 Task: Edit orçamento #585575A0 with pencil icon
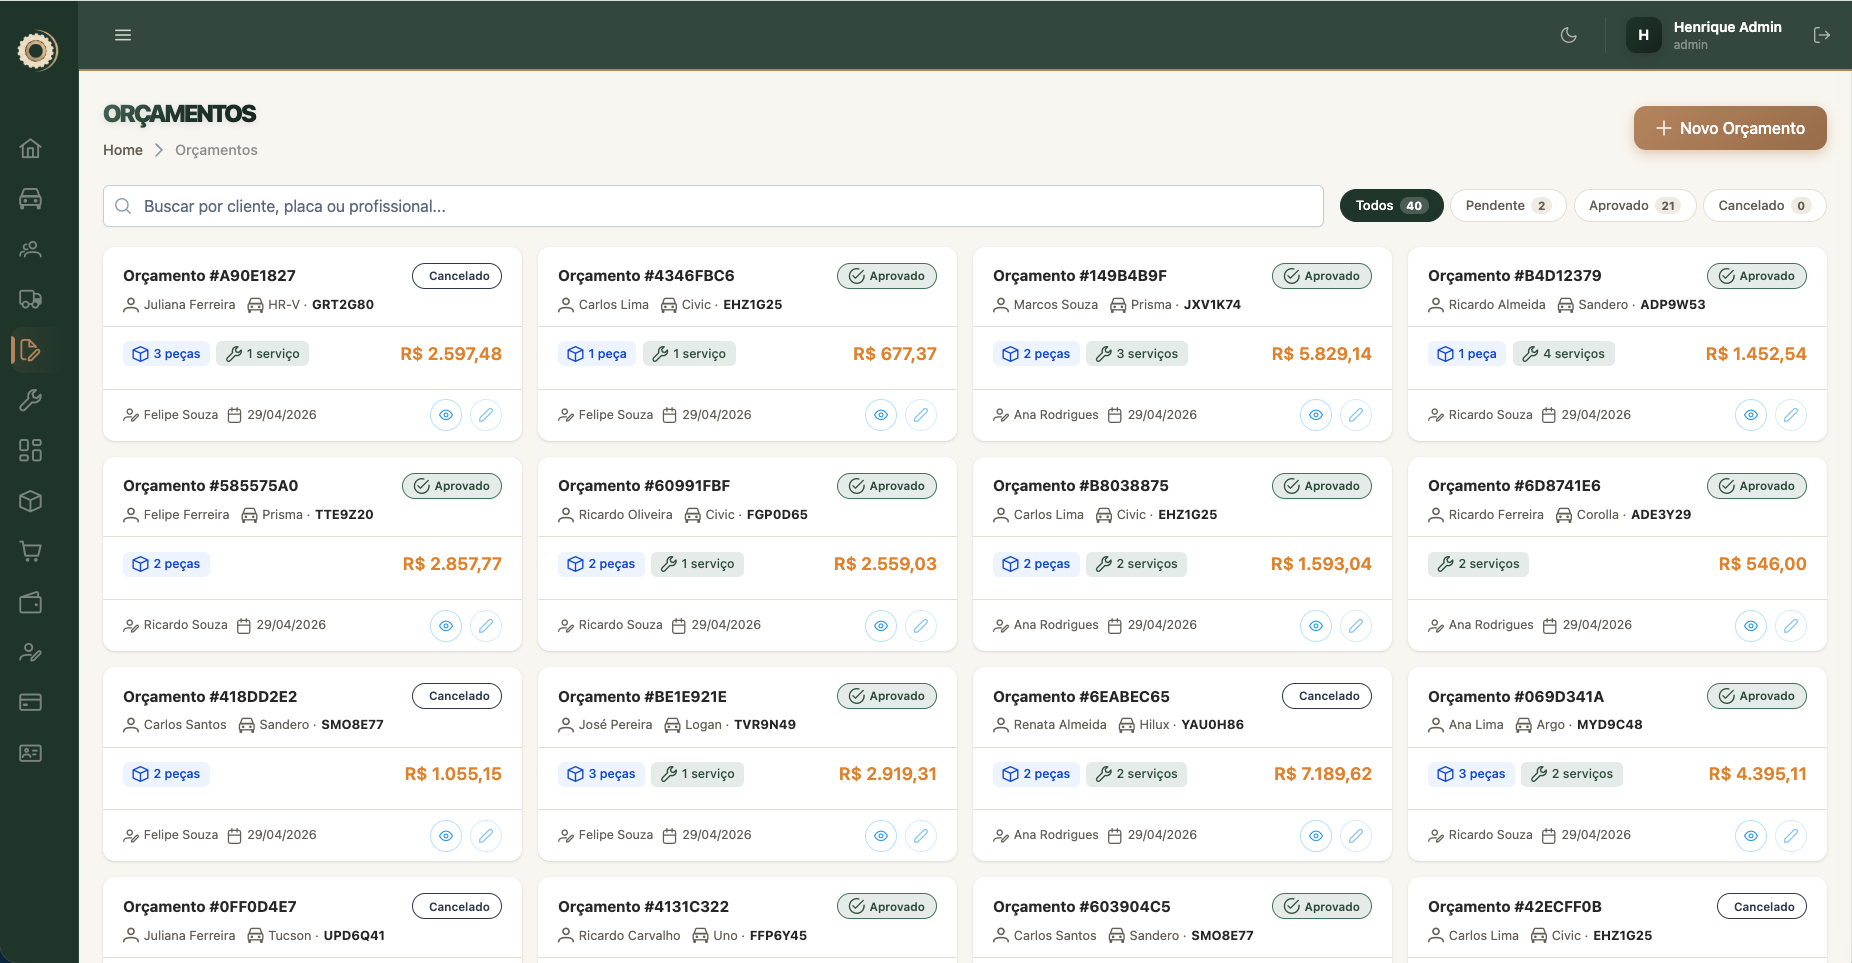tap(486, 626)
